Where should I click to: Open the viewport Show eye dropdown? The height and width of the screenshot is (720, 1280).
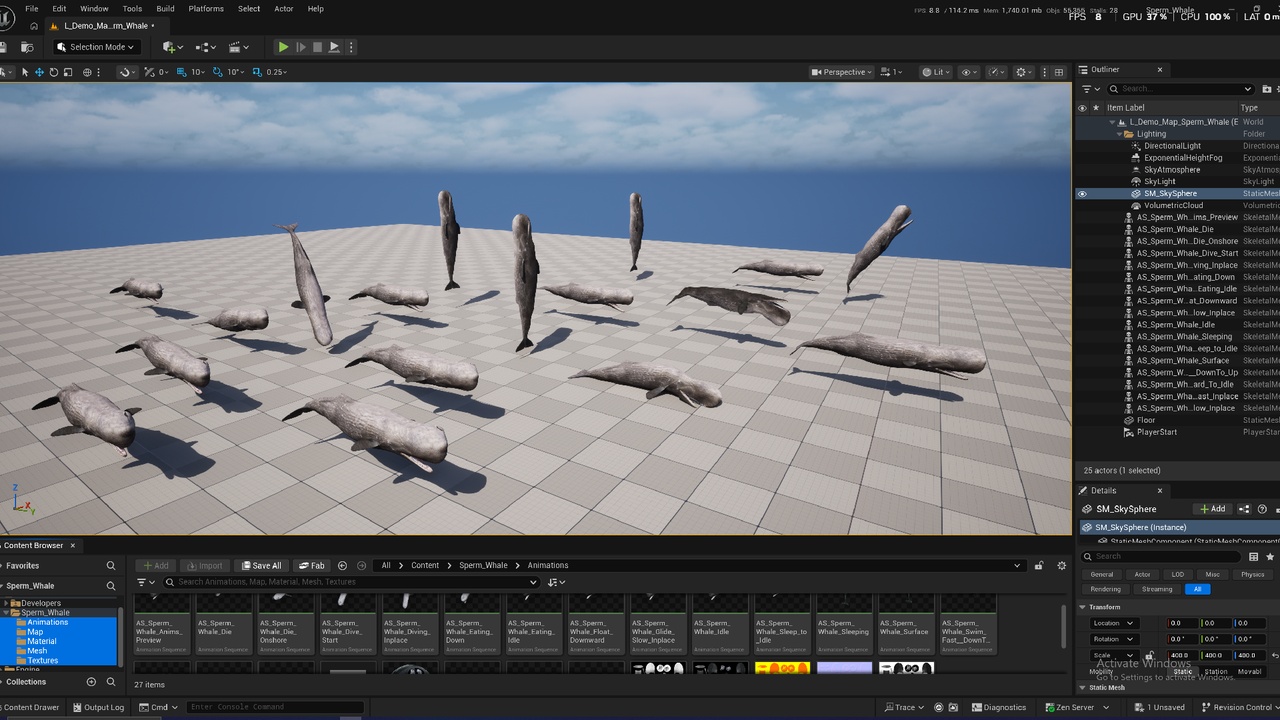968,72
